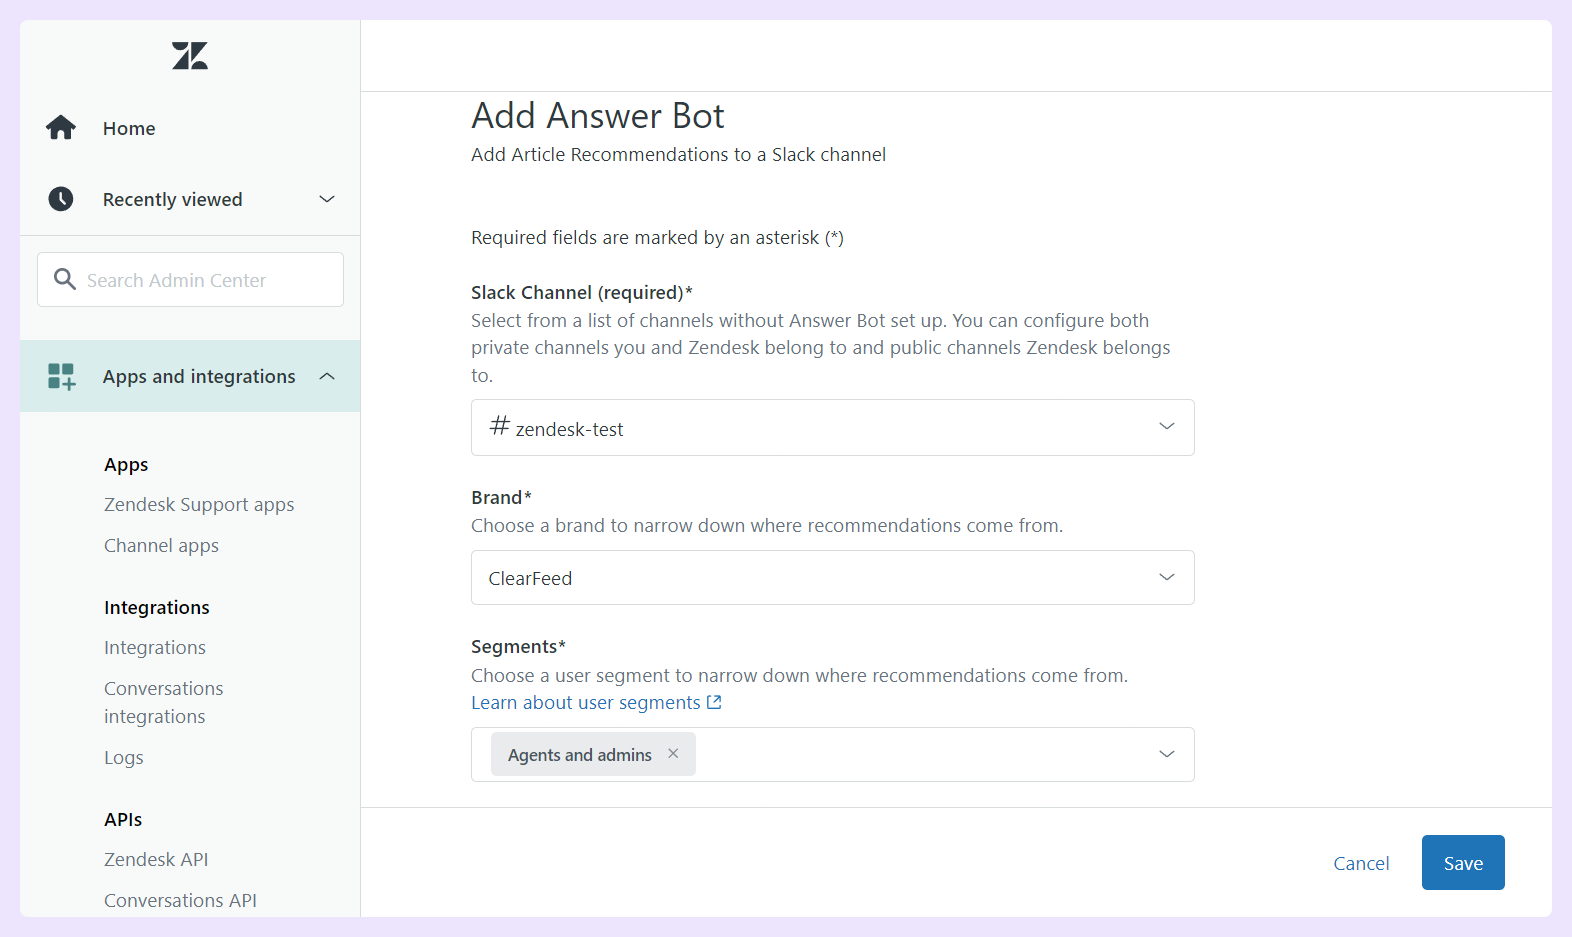Click the Brand field label
The height and width of the screenshot is (937, 1572).
coord(501,498)
